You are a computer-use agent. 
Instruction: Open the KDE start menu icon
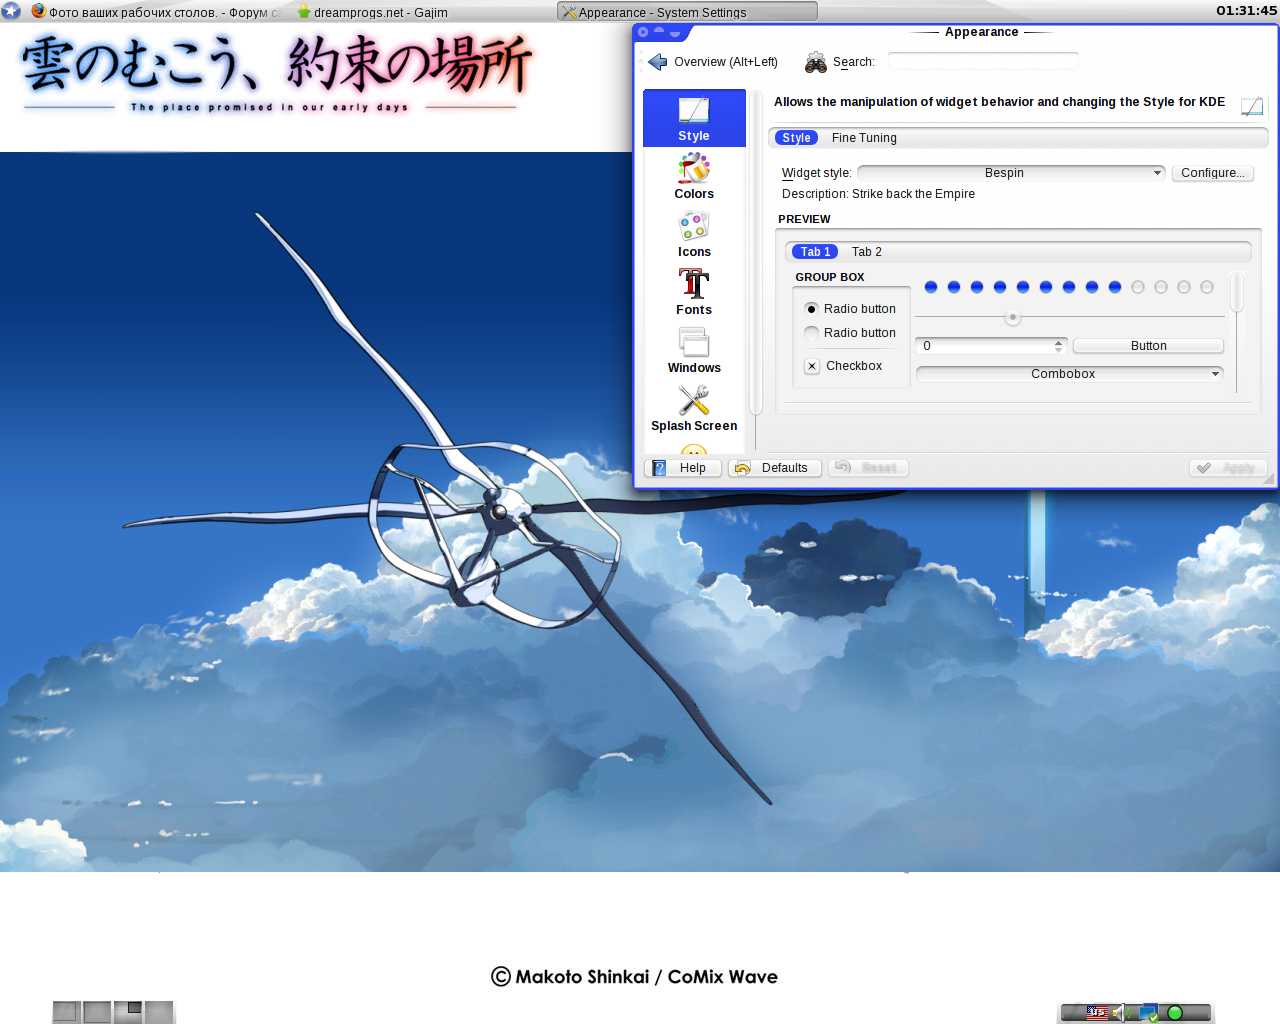coord(11,11)
